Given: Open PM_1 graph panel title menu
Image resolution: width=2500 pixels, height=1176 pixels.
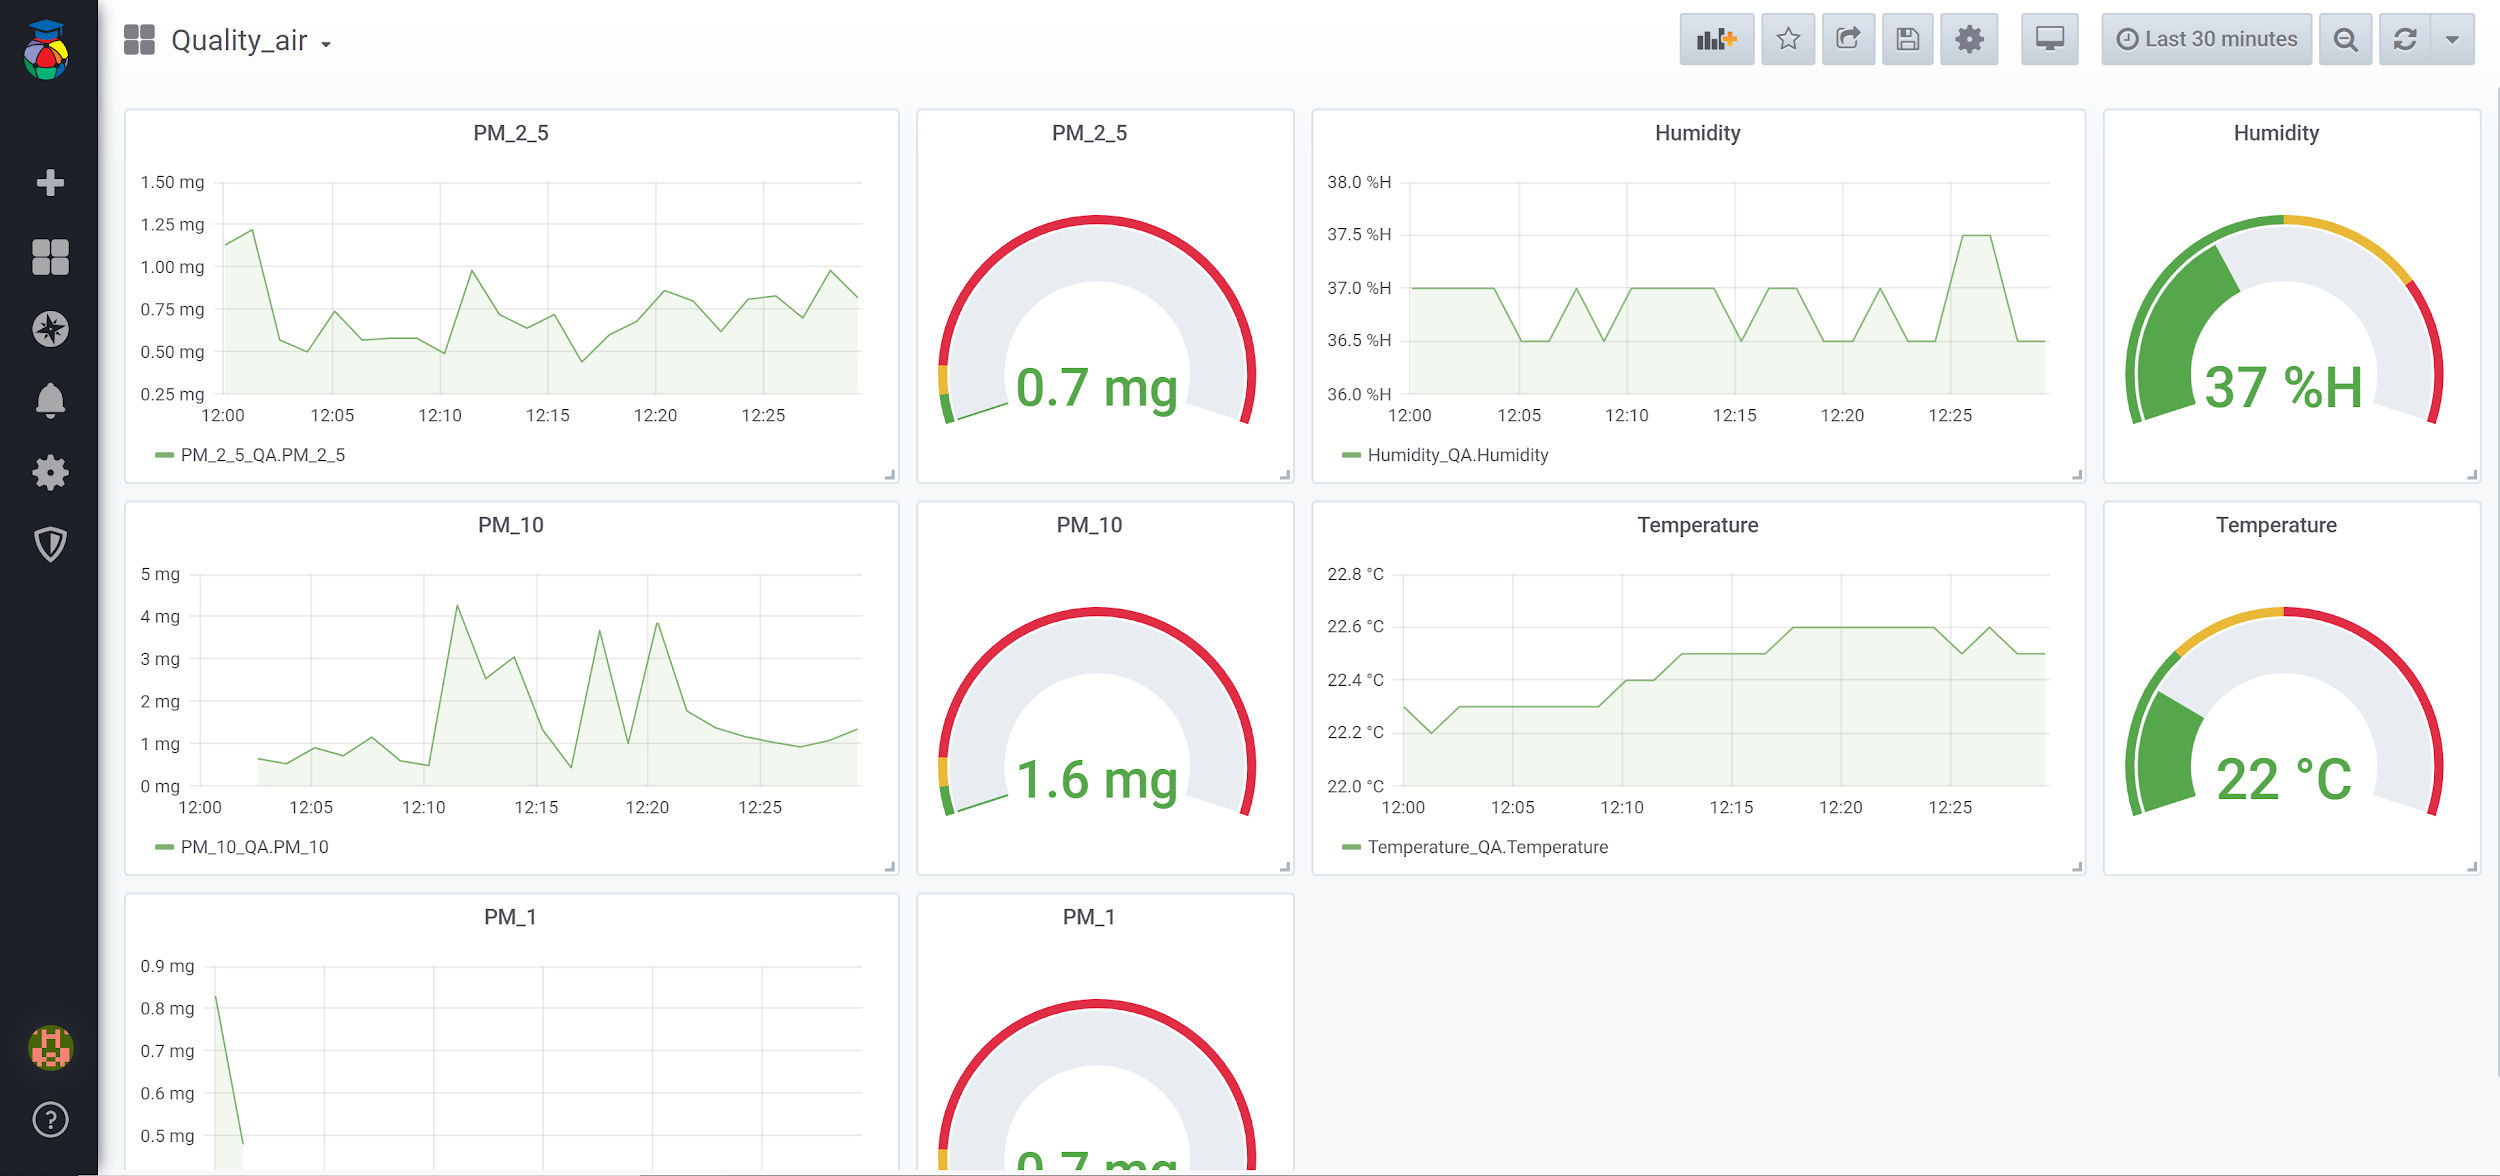Looking at the screenshot, I should (x=511, y=917).
